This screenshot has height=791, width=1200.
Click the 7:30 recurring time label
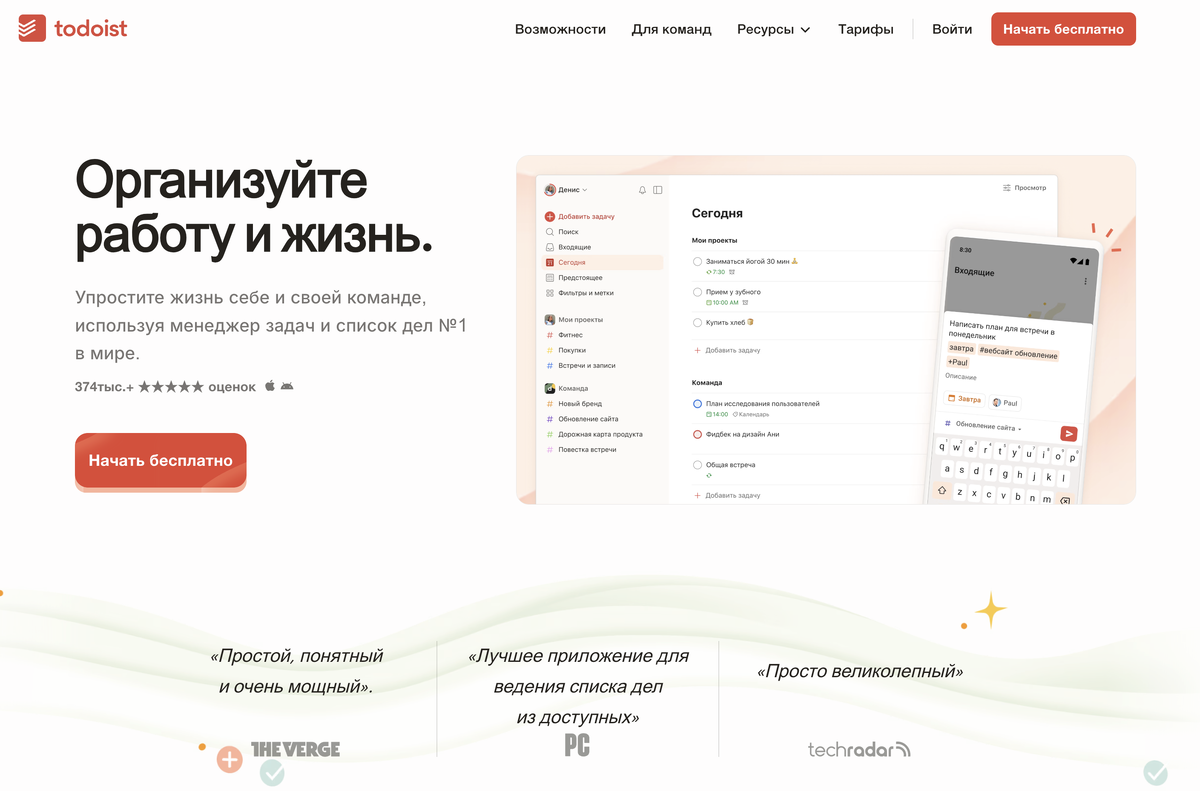716,272
